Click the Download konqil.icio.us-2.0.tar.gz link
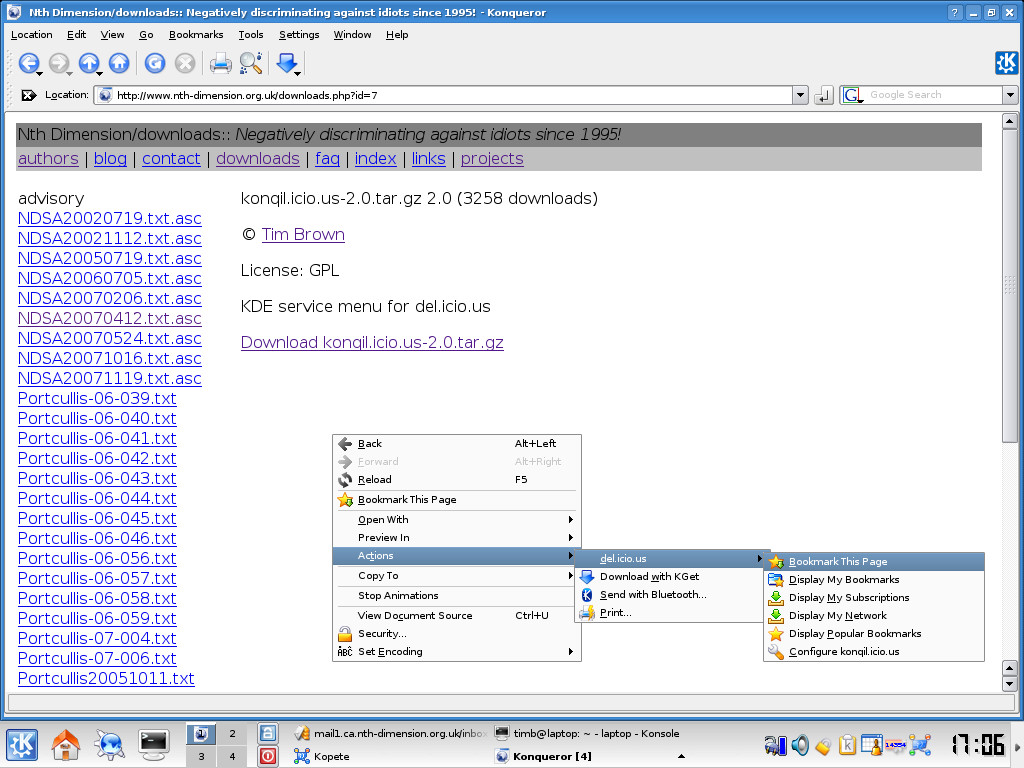Image resolution: width=1024 pixels, height=768 pixels. click(372, 343)
